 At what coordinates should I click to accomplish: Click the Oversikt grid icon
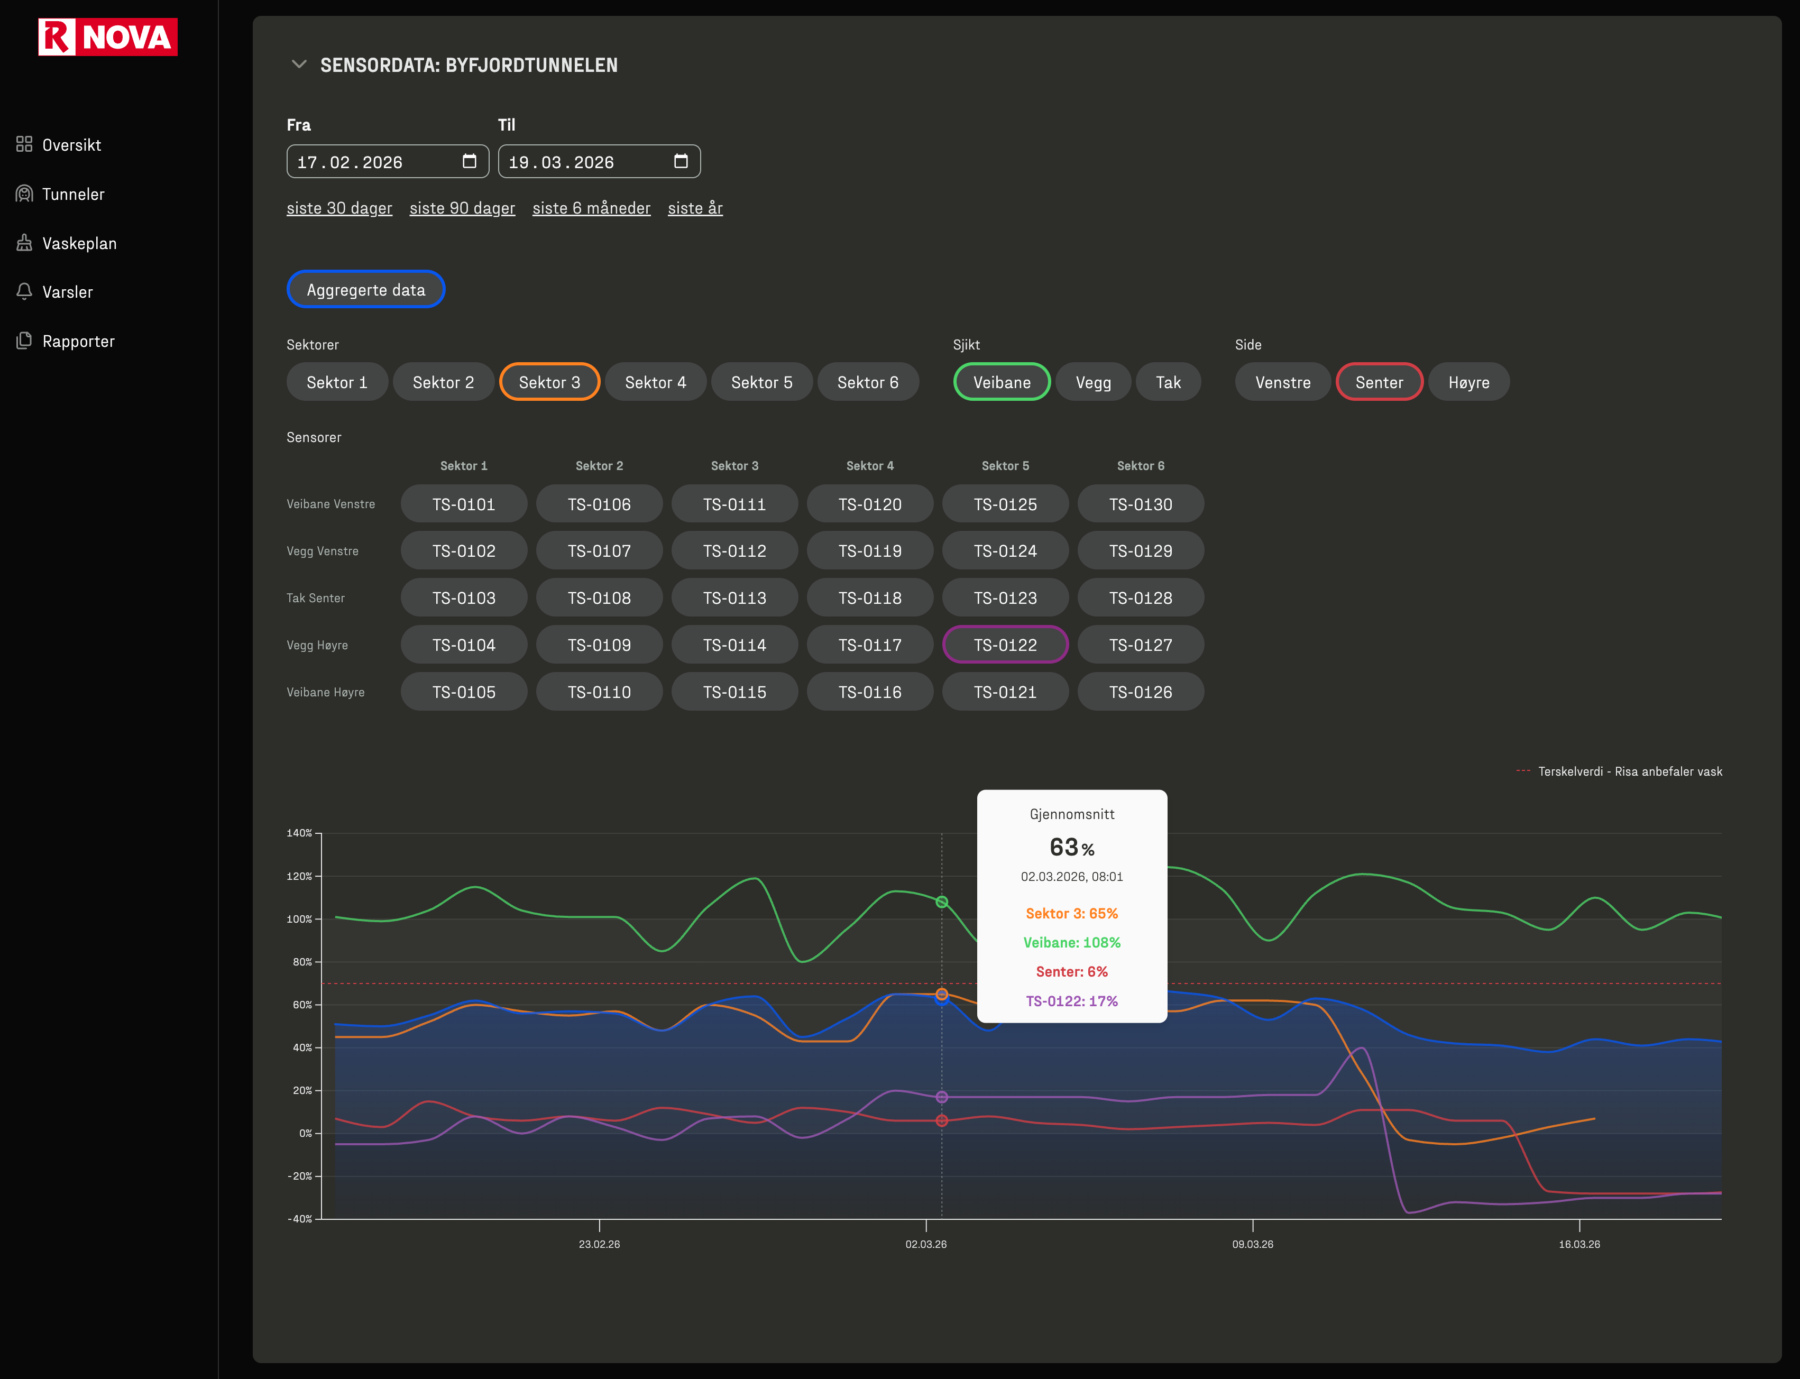(24, 145)
